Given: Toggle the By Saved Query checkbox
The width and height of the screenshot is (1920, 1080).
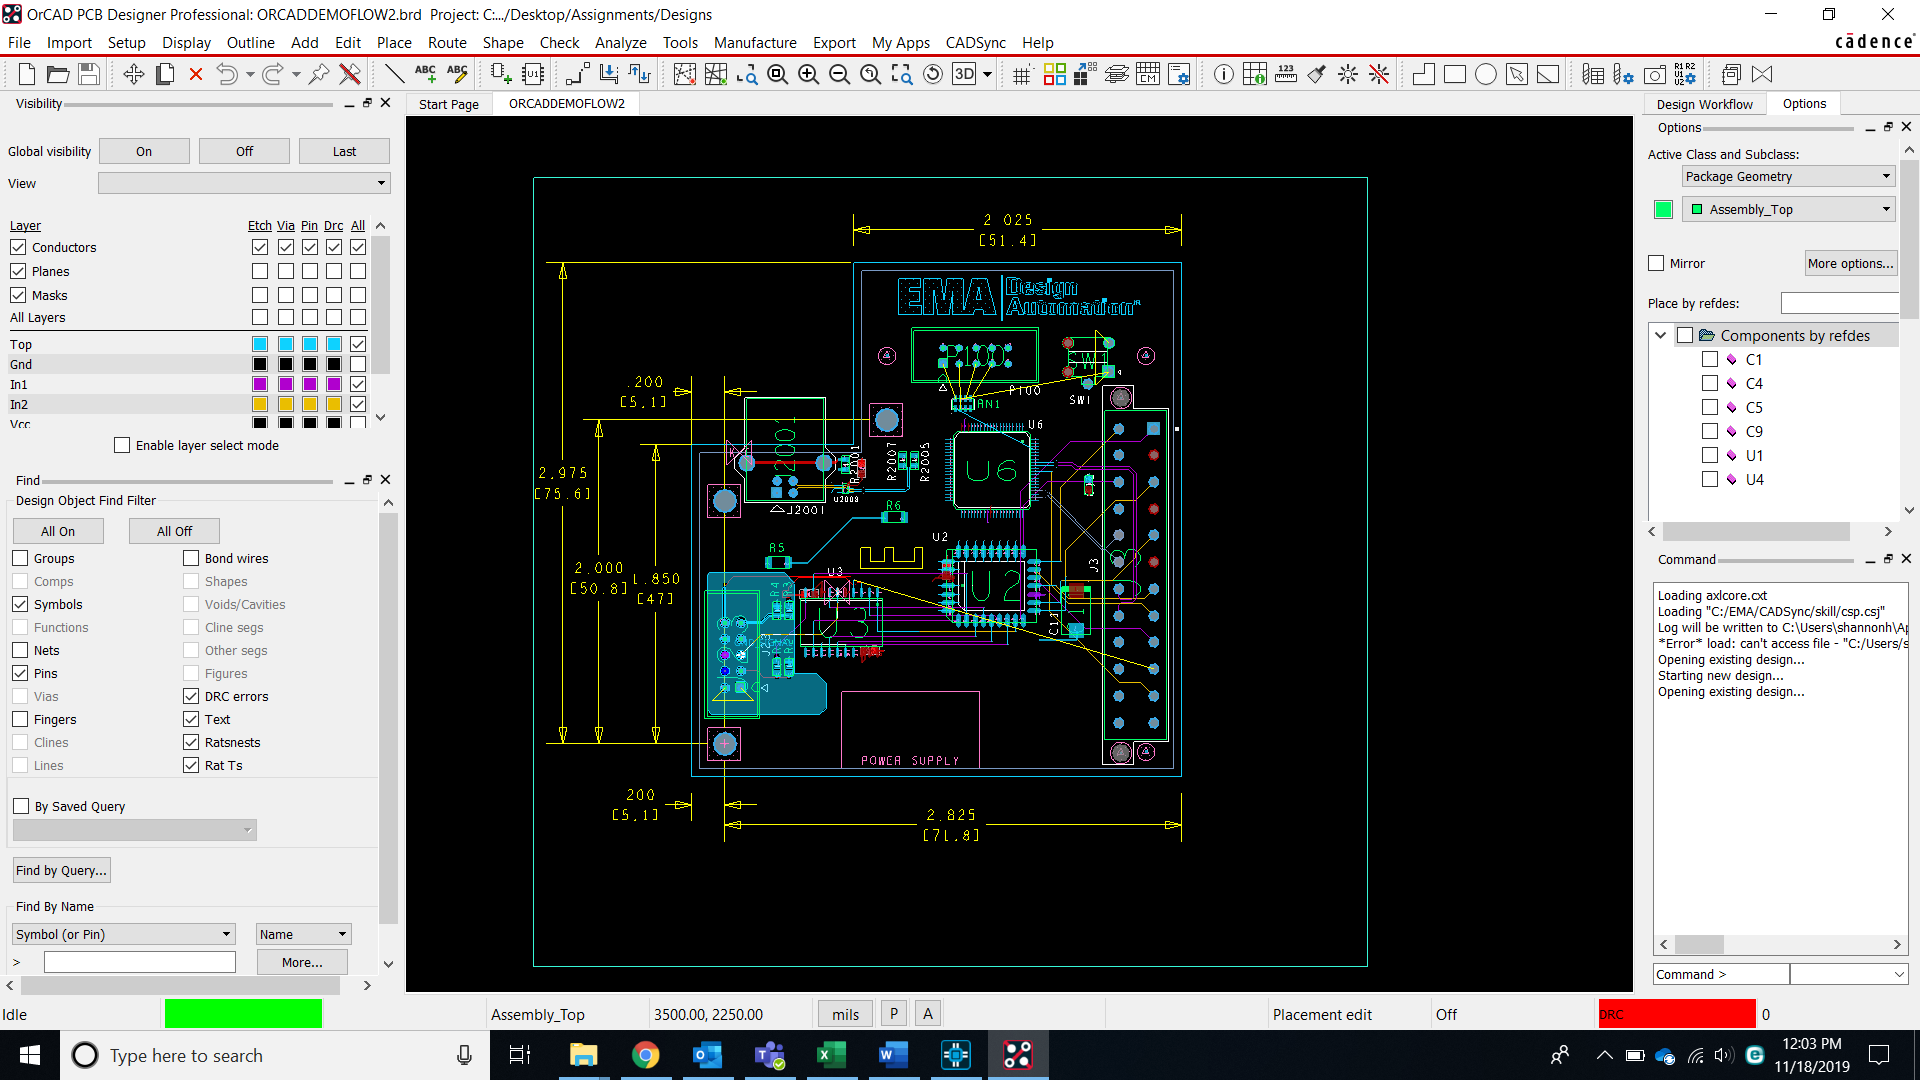Looking at the screenshot, I should point(21,806).
